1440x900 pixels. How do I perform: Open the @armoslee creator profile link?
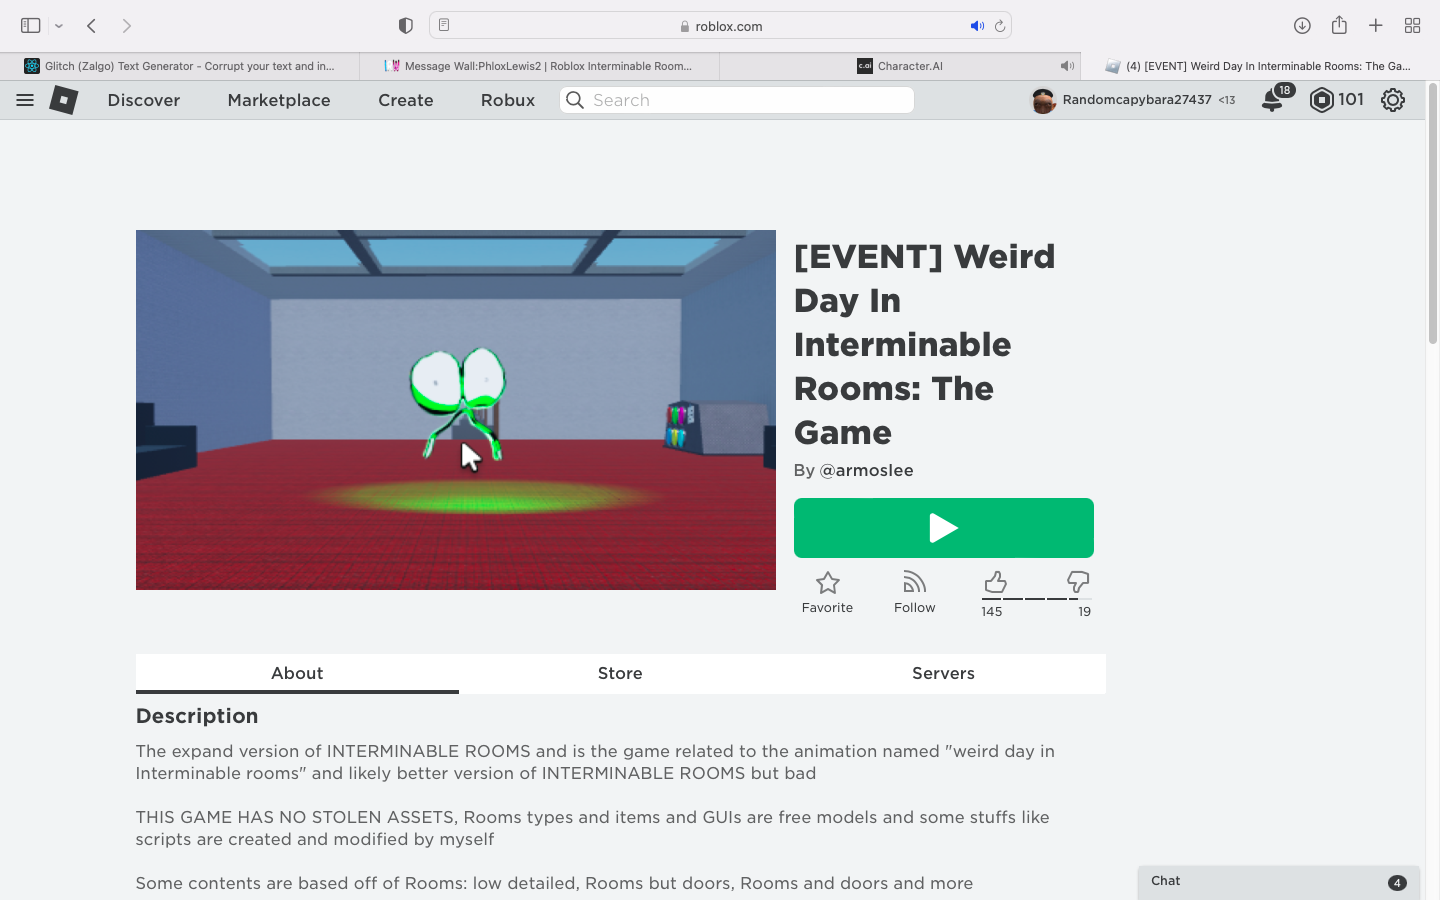click(x=866, y=470)
